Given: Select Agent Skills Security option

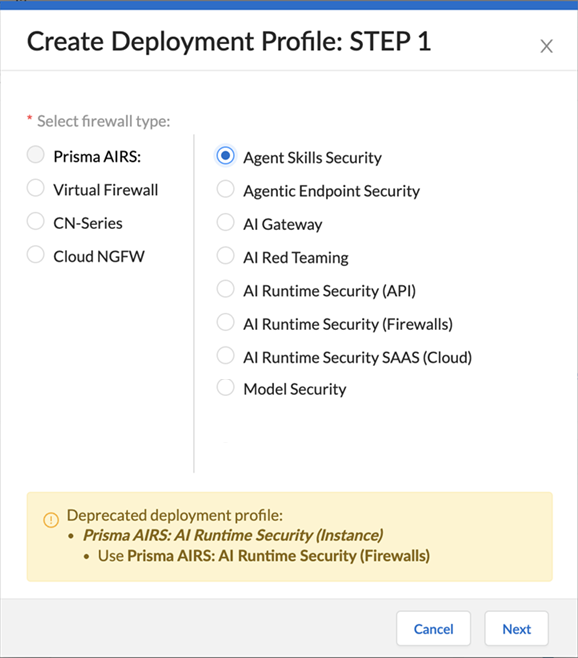Looking at the screenshot, I should [225, 156].
